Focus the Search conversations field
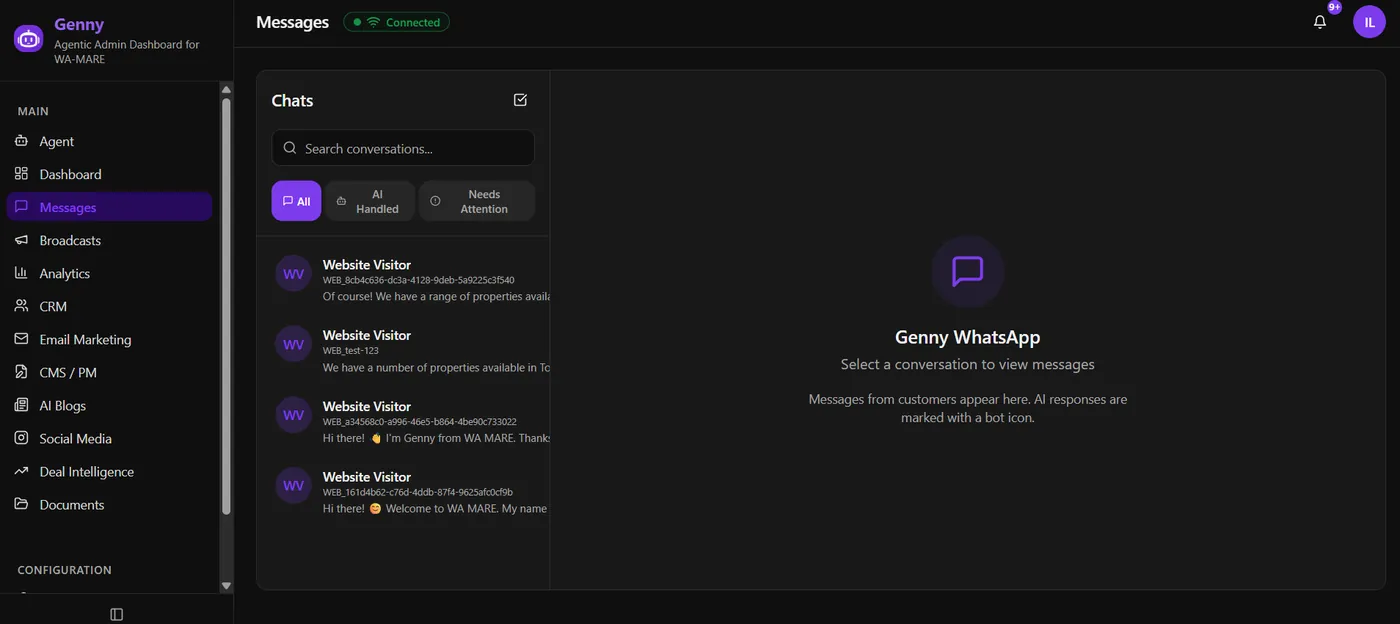The width and height of the screenshot is (1400, 624). [403, 148]
